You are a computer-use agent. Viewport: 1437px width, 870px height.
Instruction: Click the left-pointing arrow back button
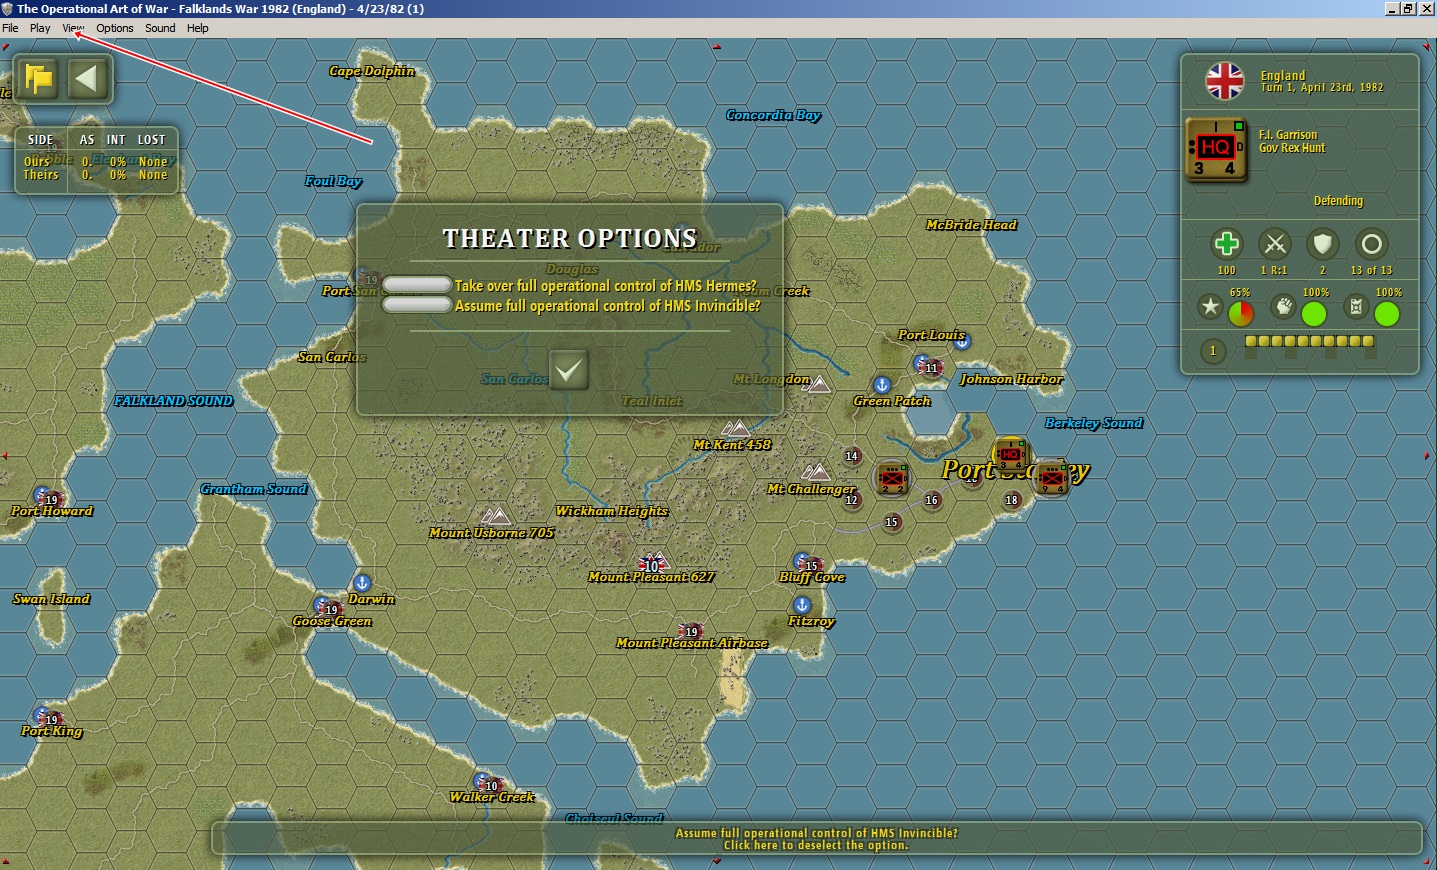(x=87, y=78)
